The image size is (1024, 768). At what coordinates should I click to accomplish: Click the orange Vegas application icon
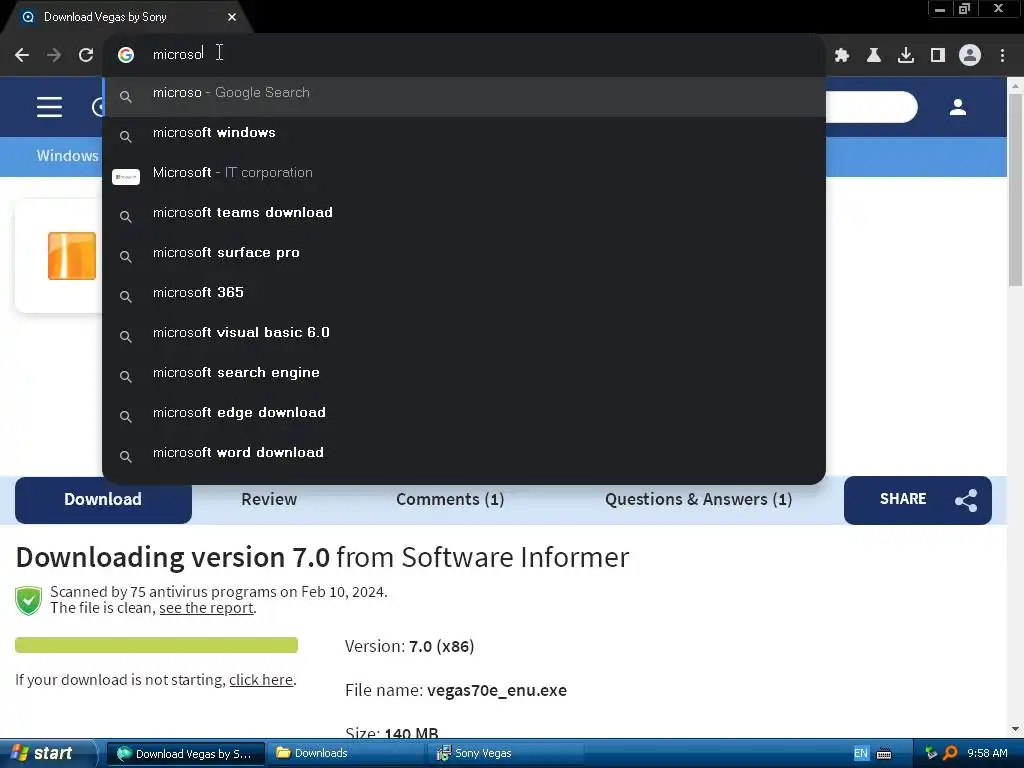click(72, 256)
